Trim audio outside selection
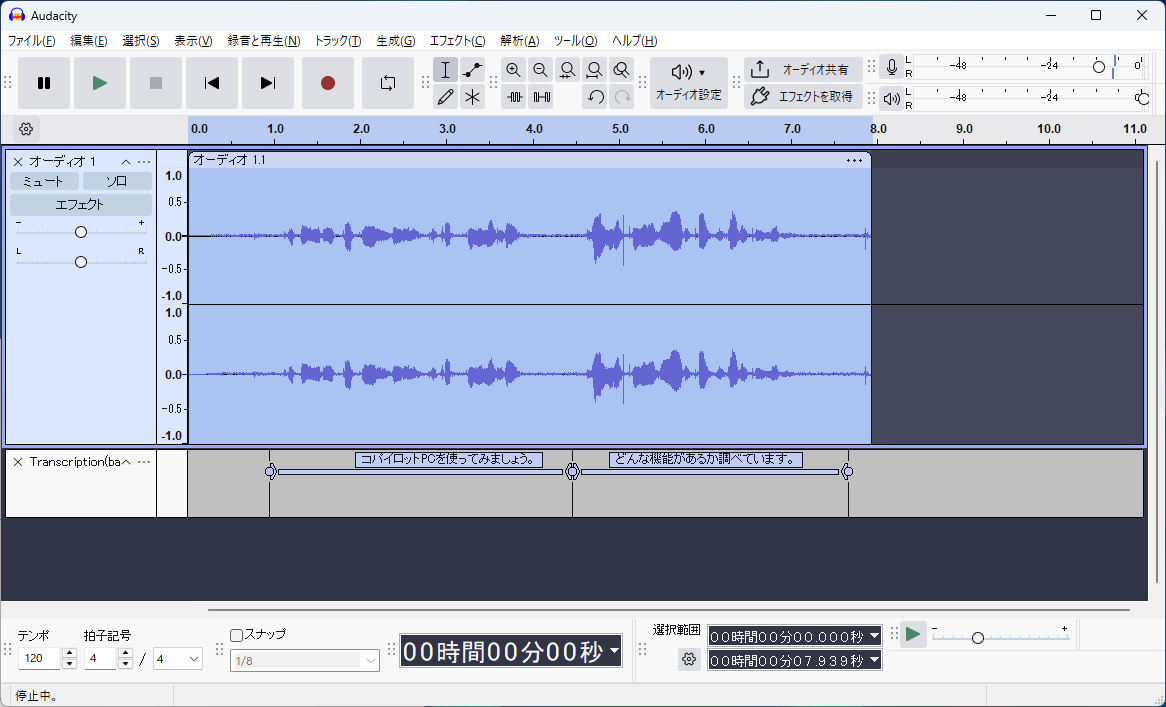 click(513, 97)
